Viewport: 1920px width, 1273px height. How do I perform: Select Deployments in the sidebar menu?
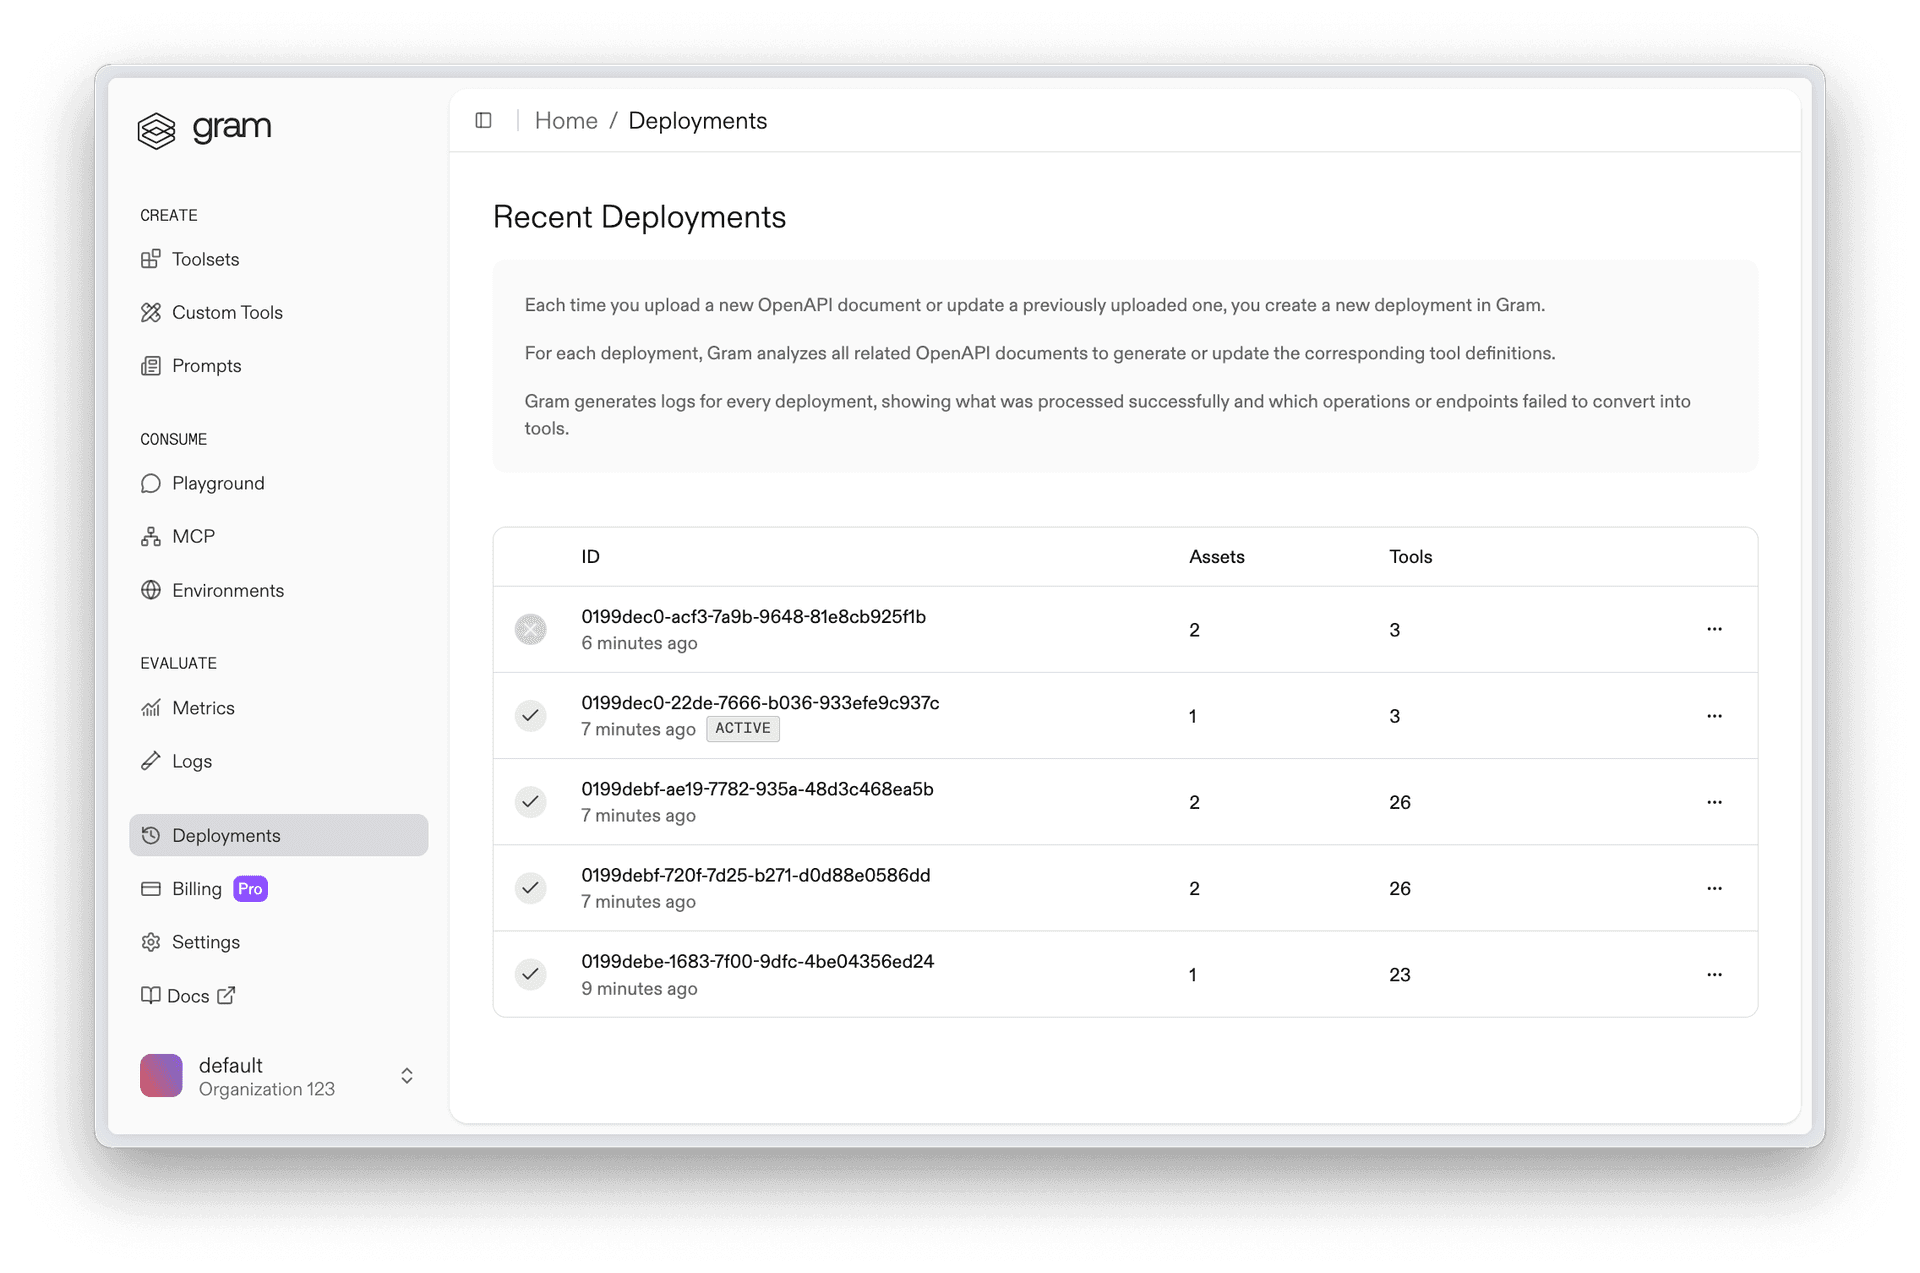coord(225,835)
